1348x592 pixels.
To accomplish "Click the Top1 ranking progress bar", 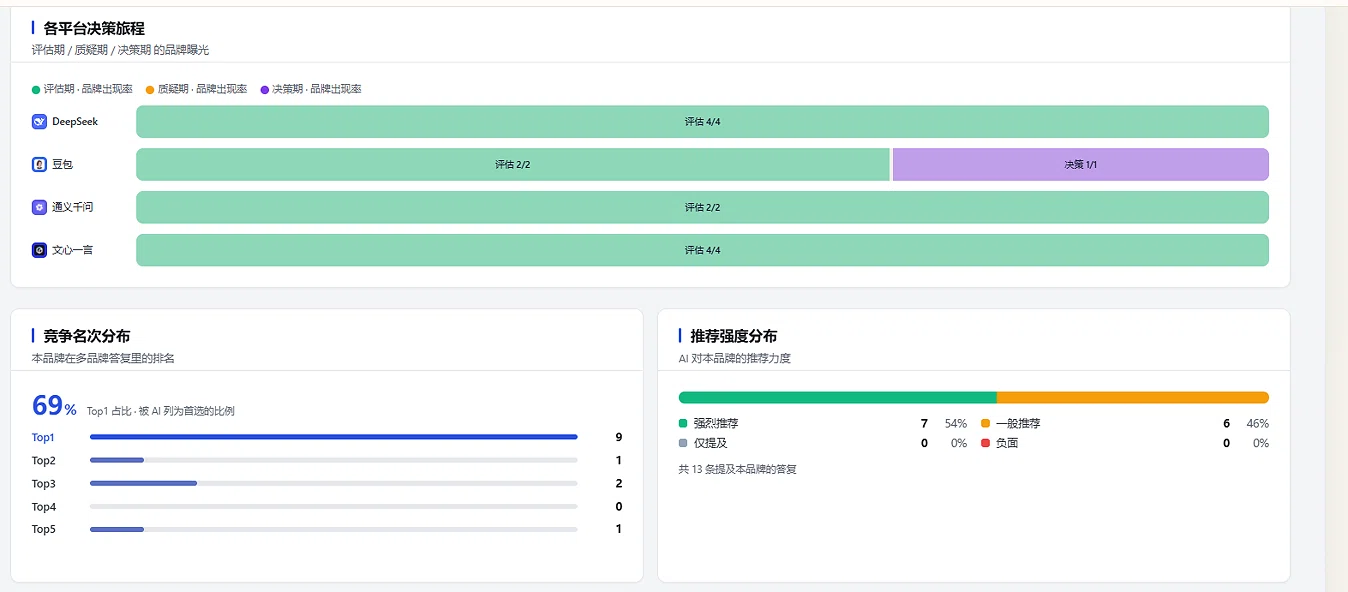I will 334,437.
